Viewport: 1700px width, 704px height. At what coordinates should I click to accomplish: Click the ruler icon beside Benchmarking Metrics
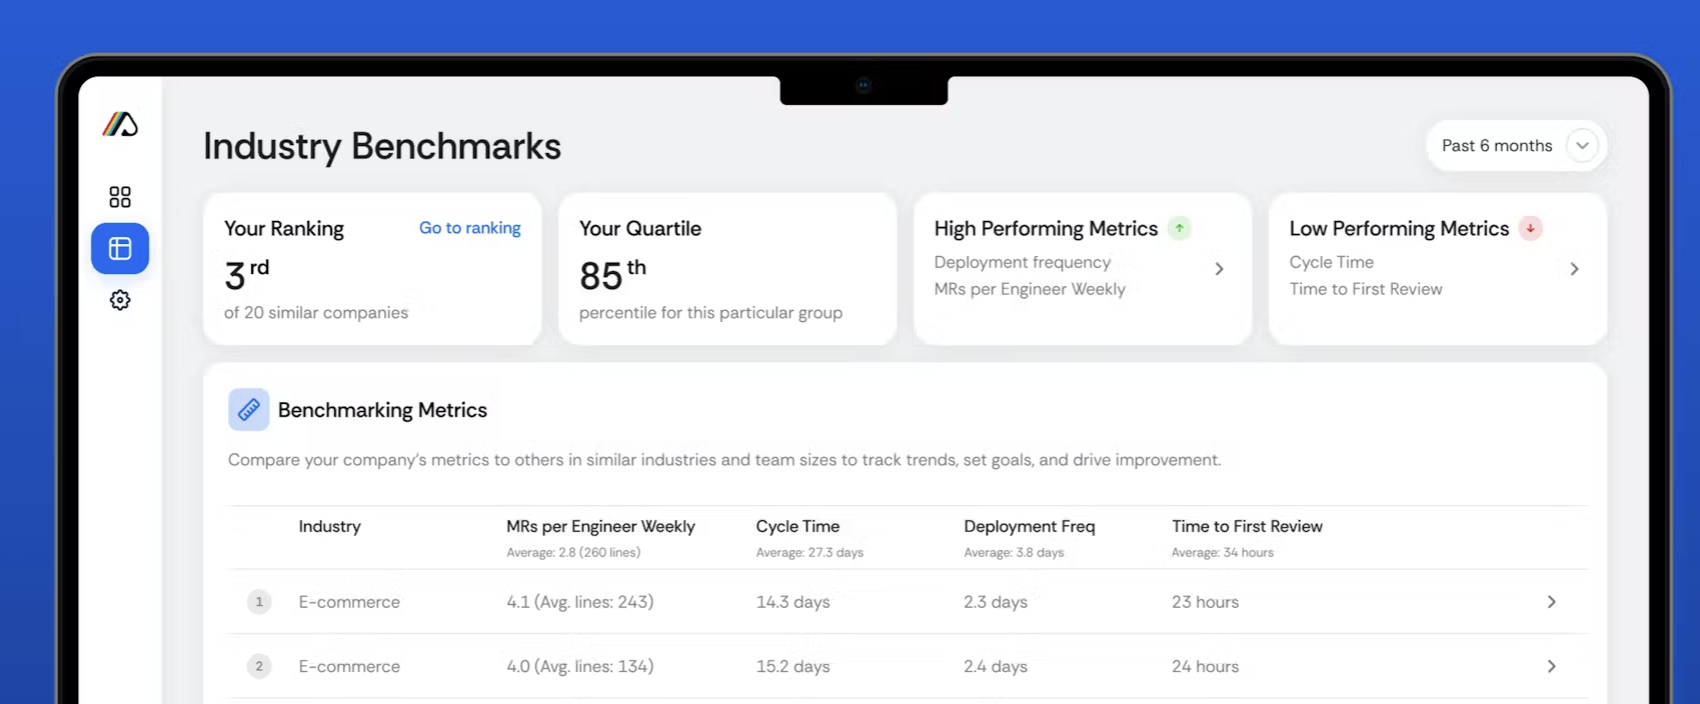pyautogui.click(x=249, y=410)
